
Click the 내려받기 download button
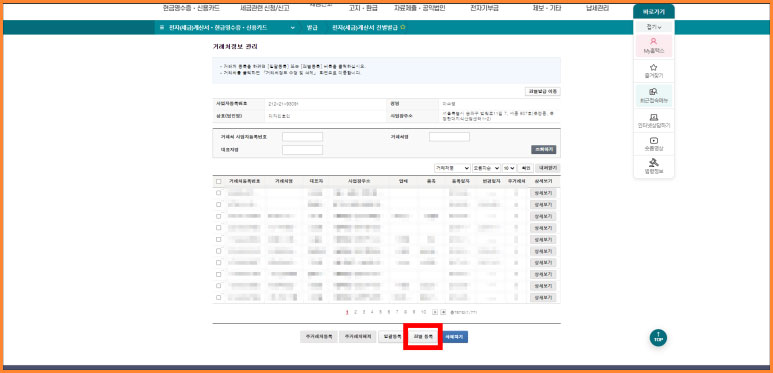pos(547,168)
